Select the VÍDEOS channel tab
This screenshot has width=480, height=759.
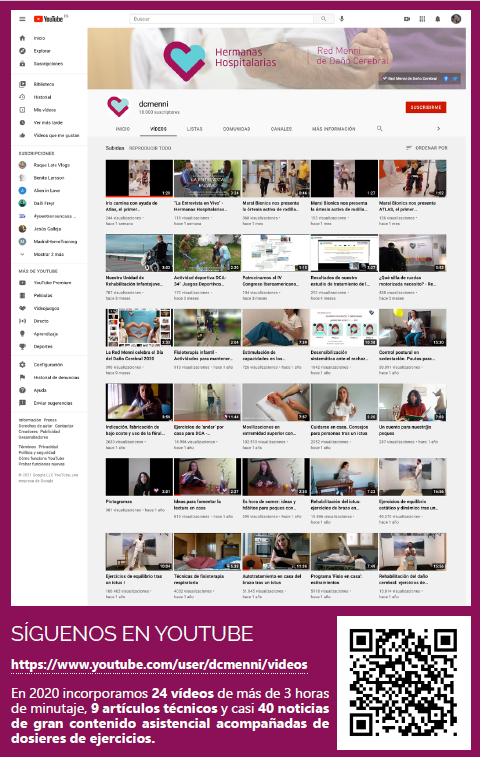tap(158, 129)
